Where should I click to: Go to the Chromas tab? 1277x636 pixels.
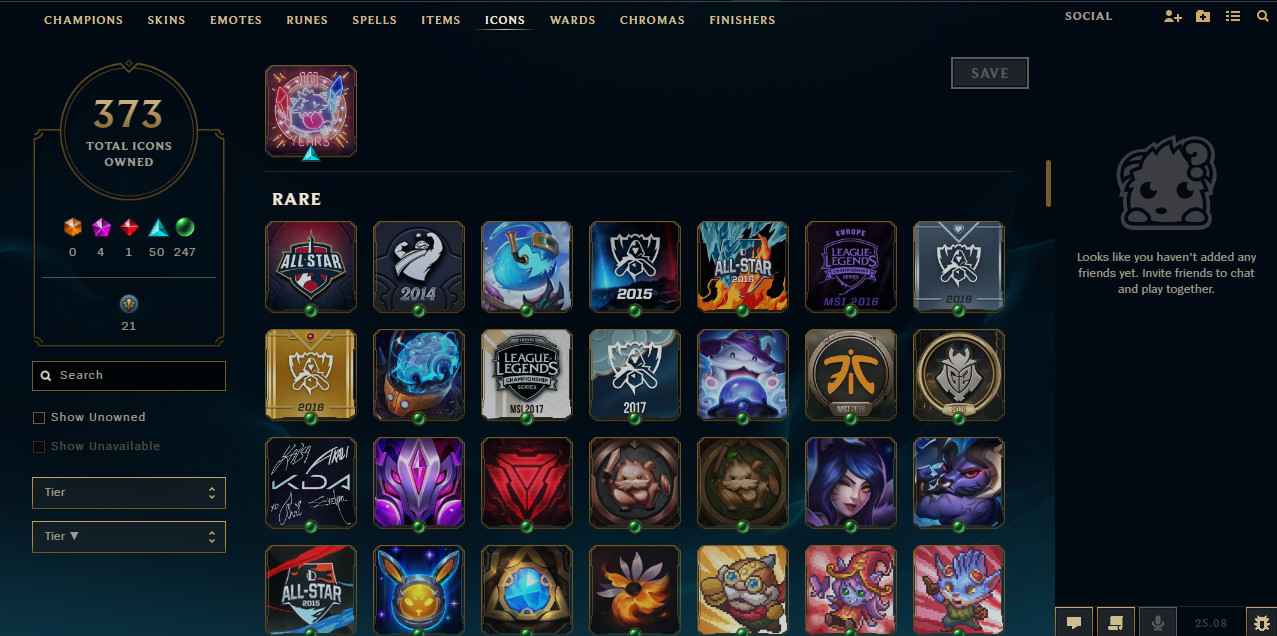pyautogui.click(x=652, y=20)
